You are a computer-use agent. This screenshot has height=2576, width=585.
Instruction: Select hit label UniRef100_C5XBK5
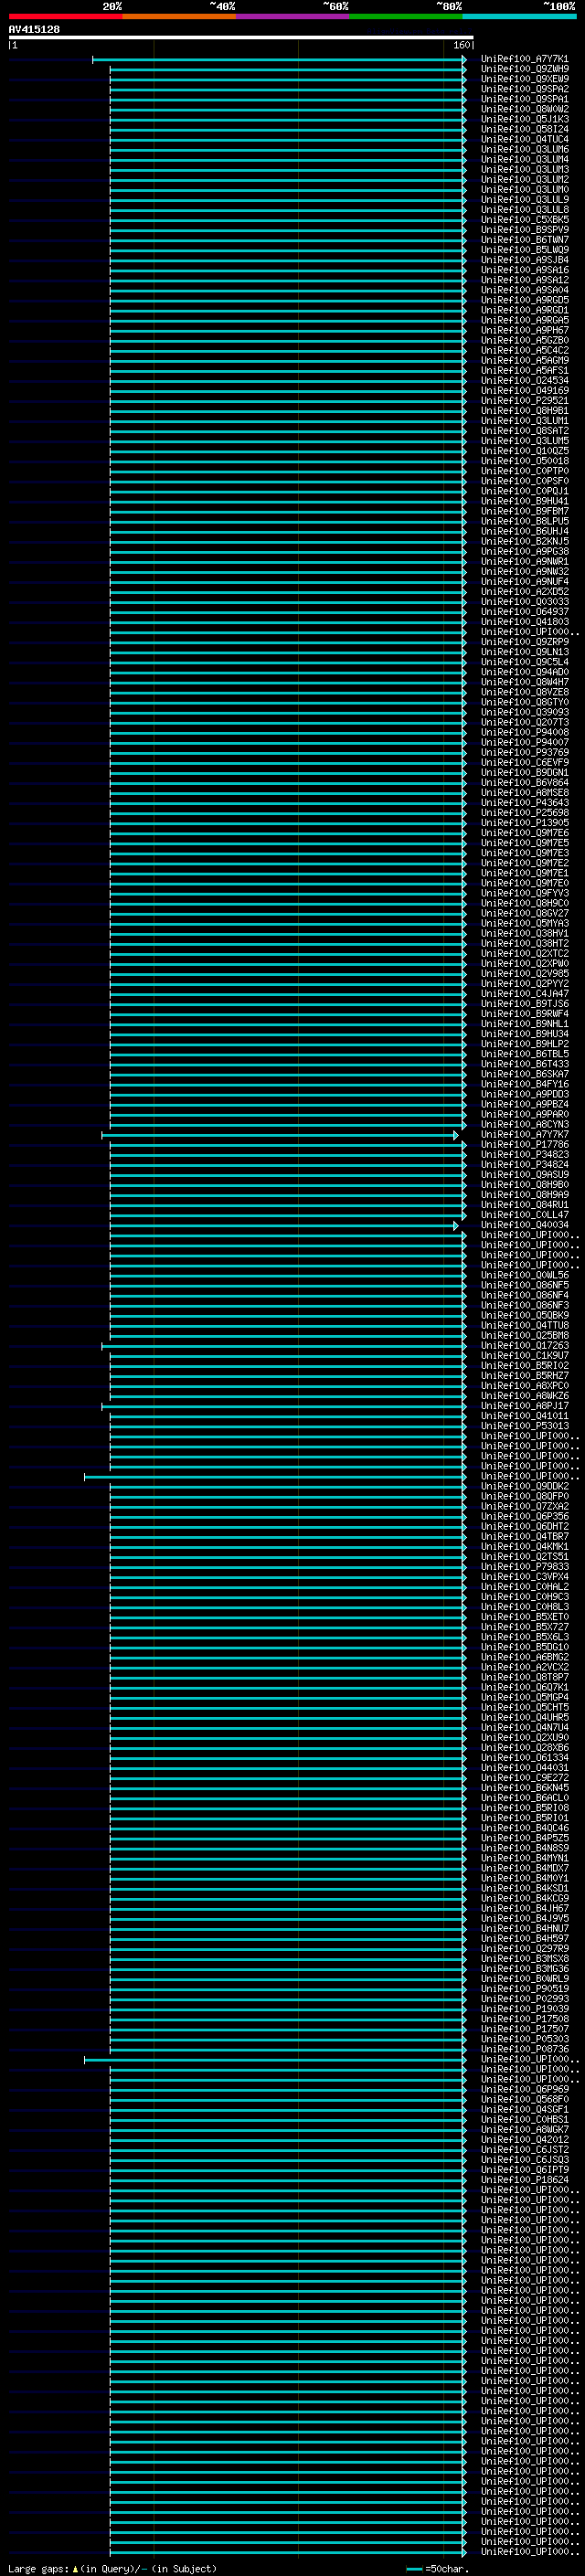pos(525,220)
